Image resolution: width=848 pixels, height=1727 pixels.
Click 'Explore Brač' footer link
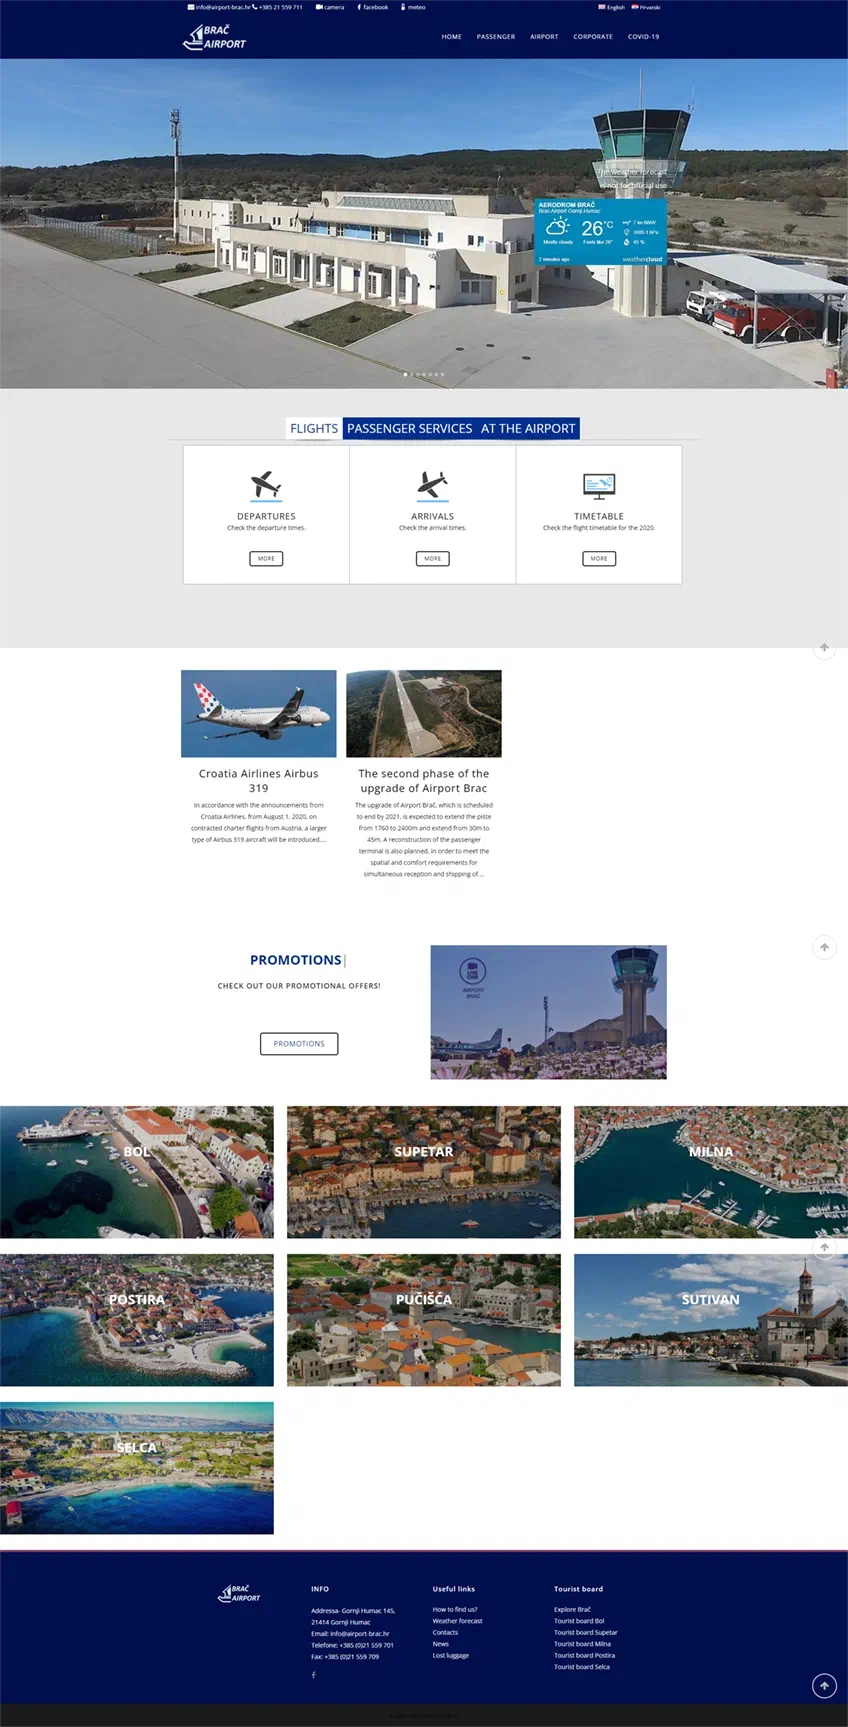pos(572,1609)
